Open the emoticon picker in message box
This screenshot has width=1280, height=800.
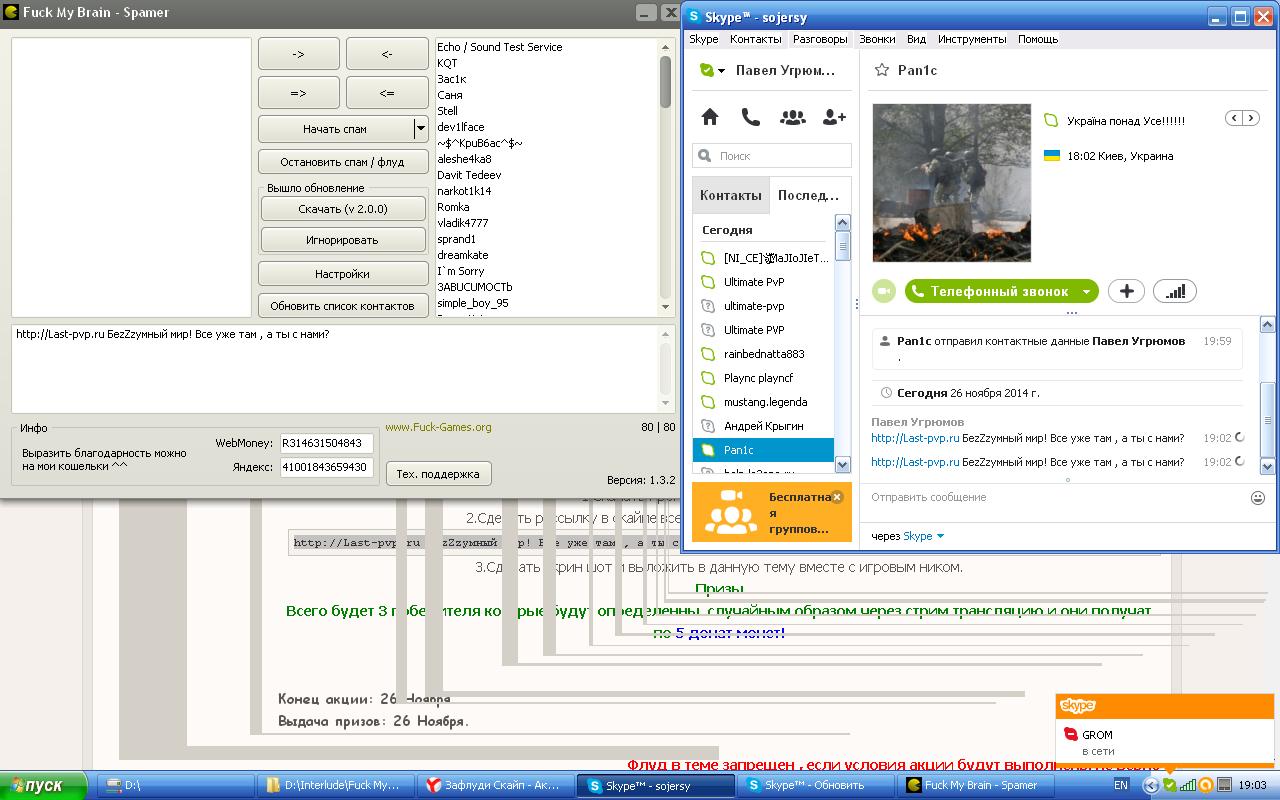(x=1258, y=497)
